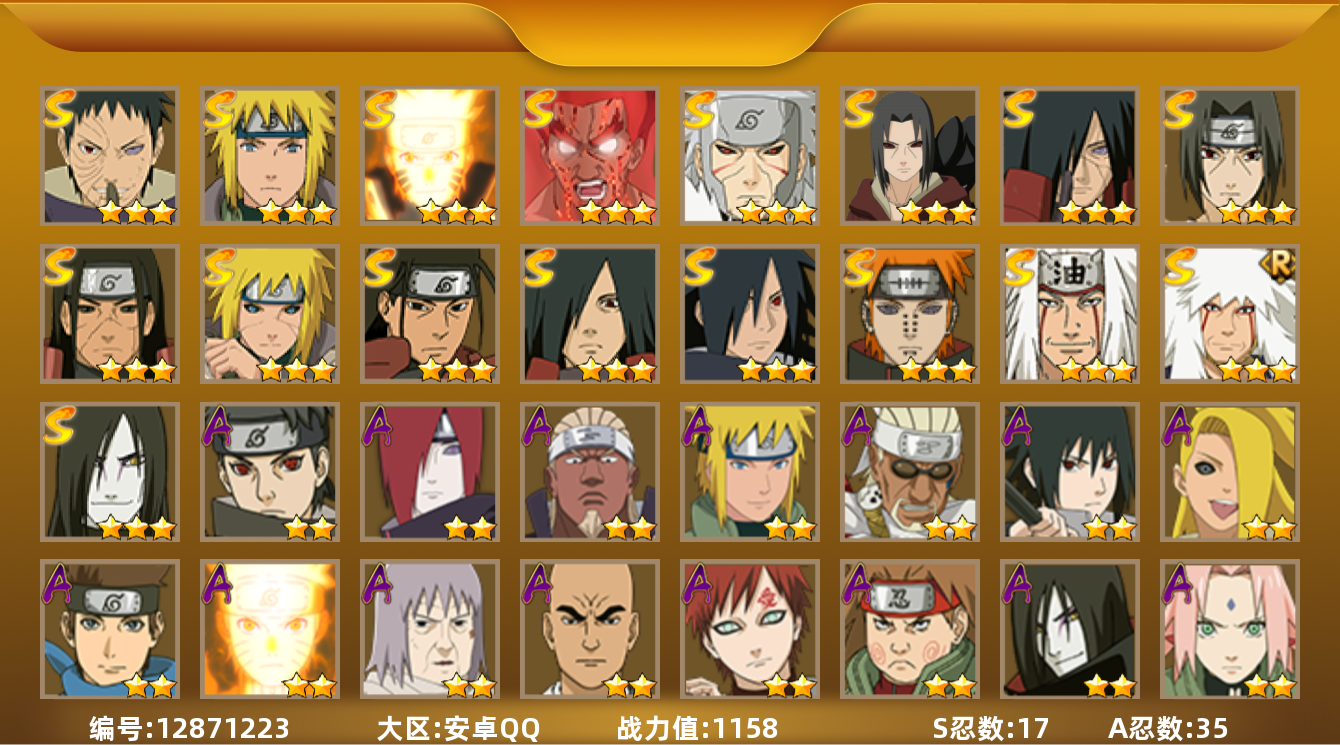Select the golden glowing two-star A-rank ninja

tap(269, 630)
